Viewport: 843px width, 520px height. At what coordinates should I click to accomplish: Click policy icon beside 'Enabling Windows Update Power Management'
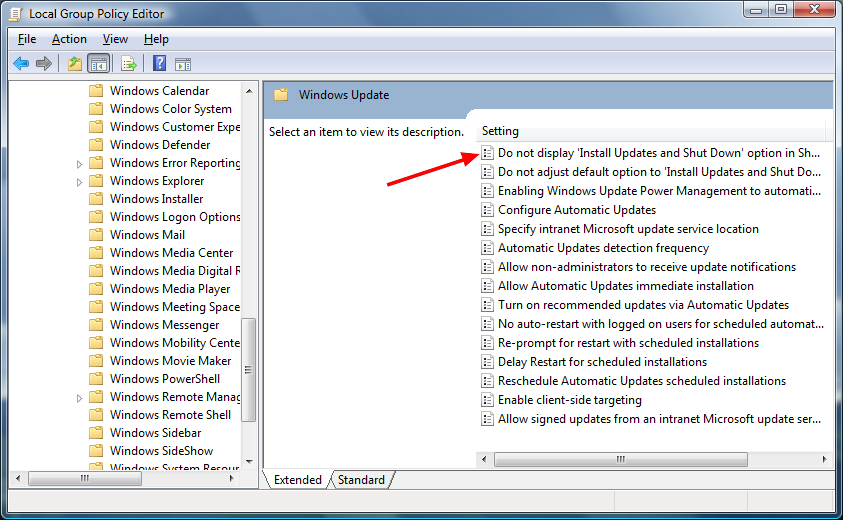pos(487,191)
